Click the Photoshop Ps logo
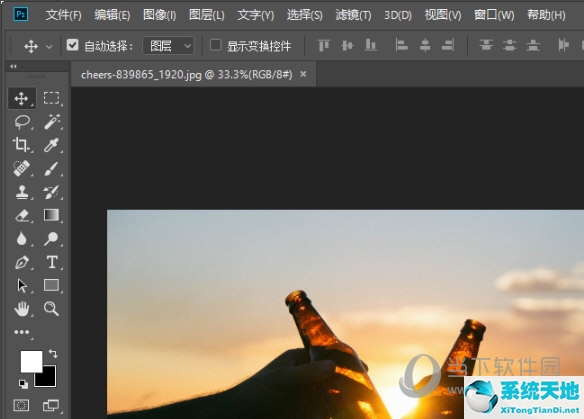This screenshot has height=419, width=584. pos(20,15)
